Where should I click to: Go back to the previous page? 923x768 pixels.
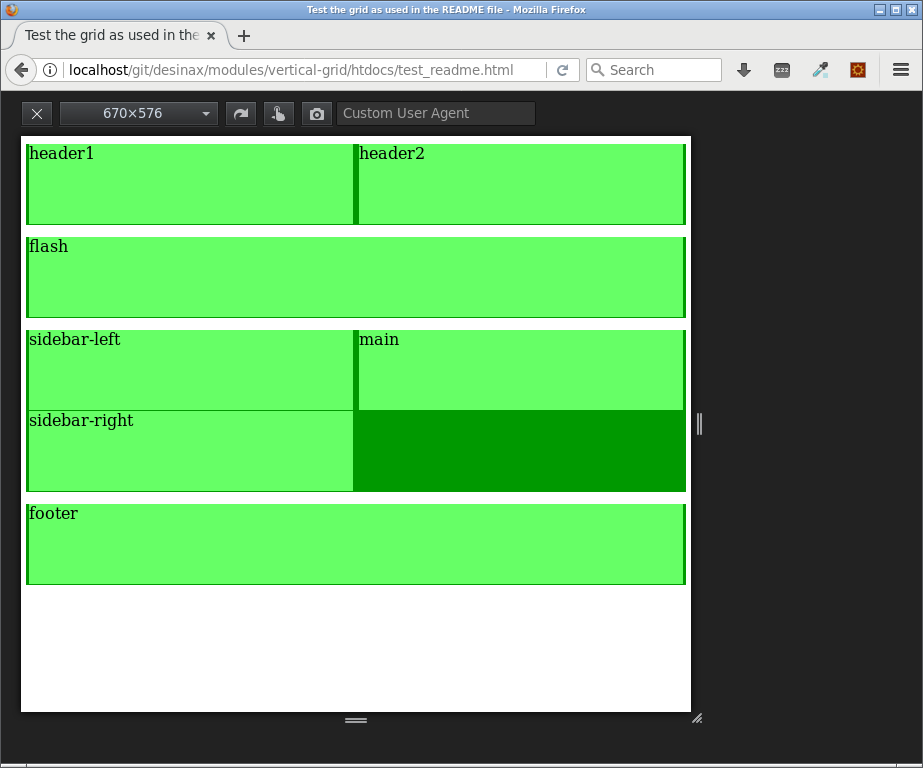point(21,70)
